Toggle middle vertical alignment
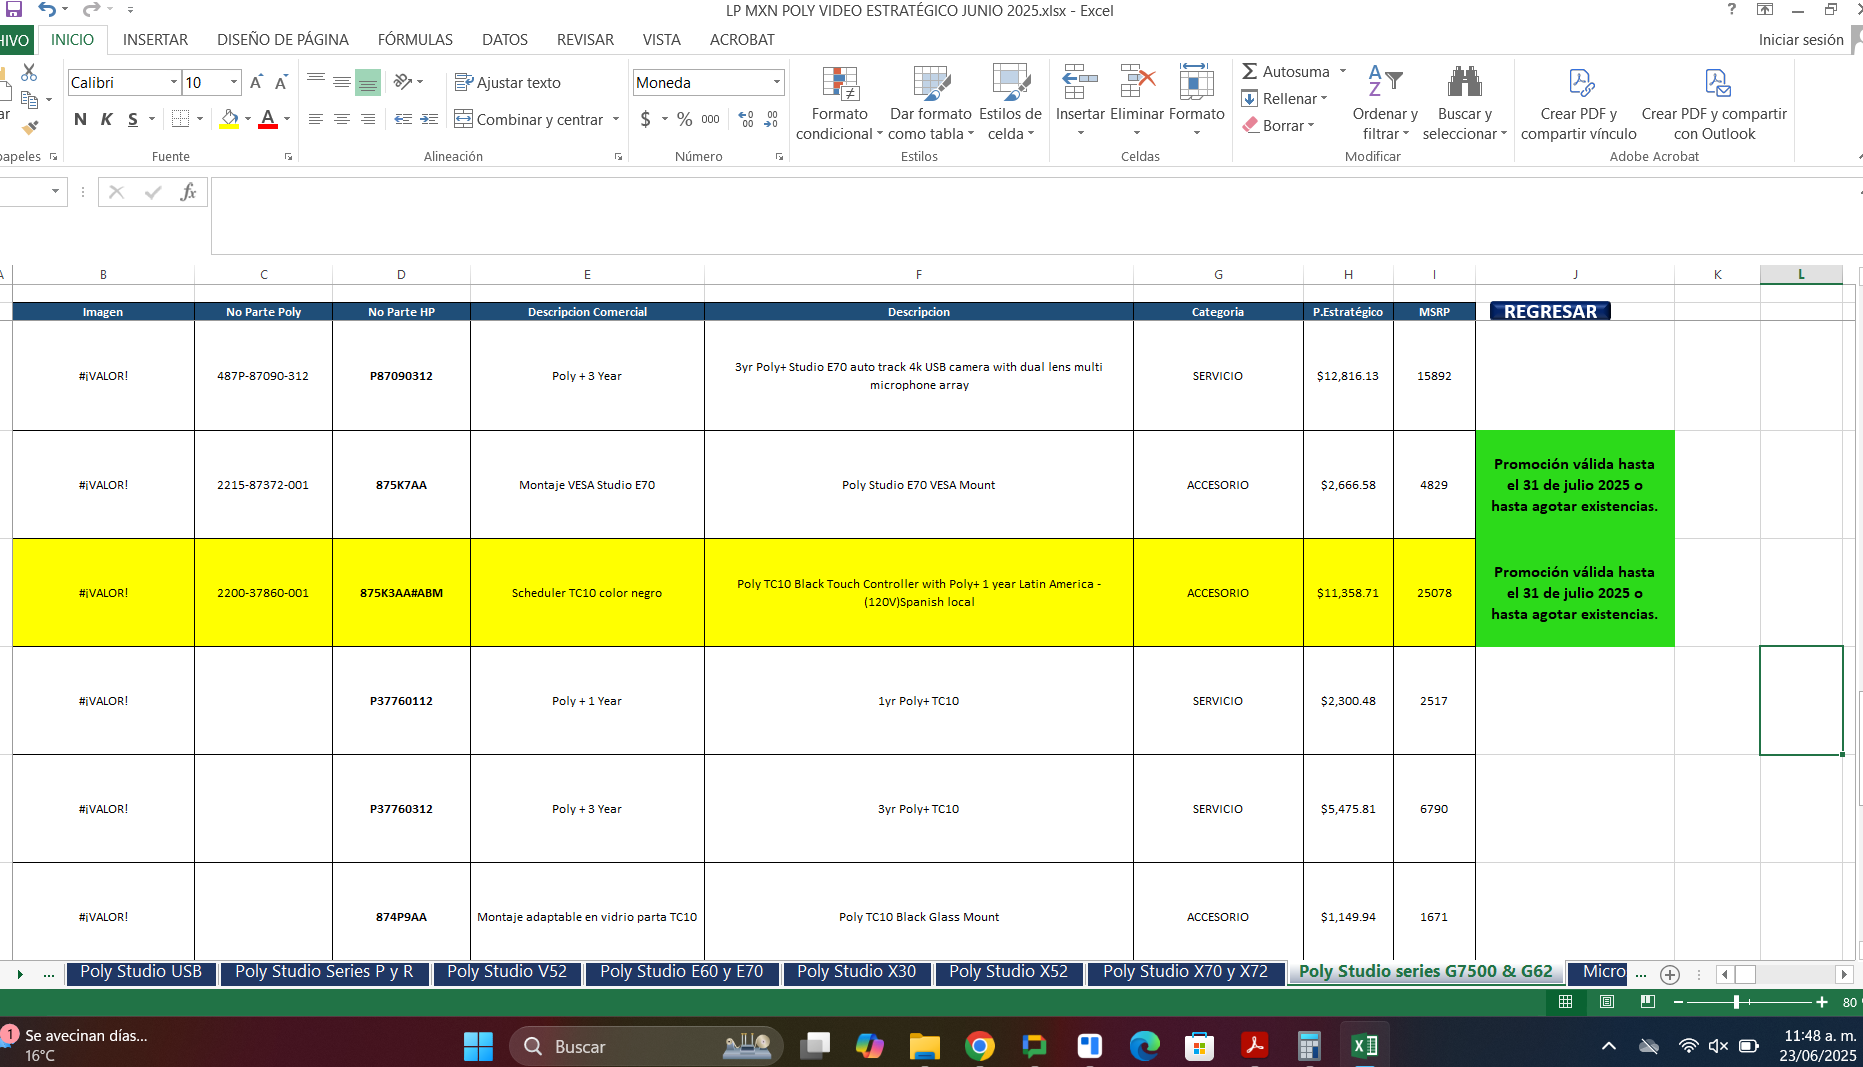 coord(342,82)
